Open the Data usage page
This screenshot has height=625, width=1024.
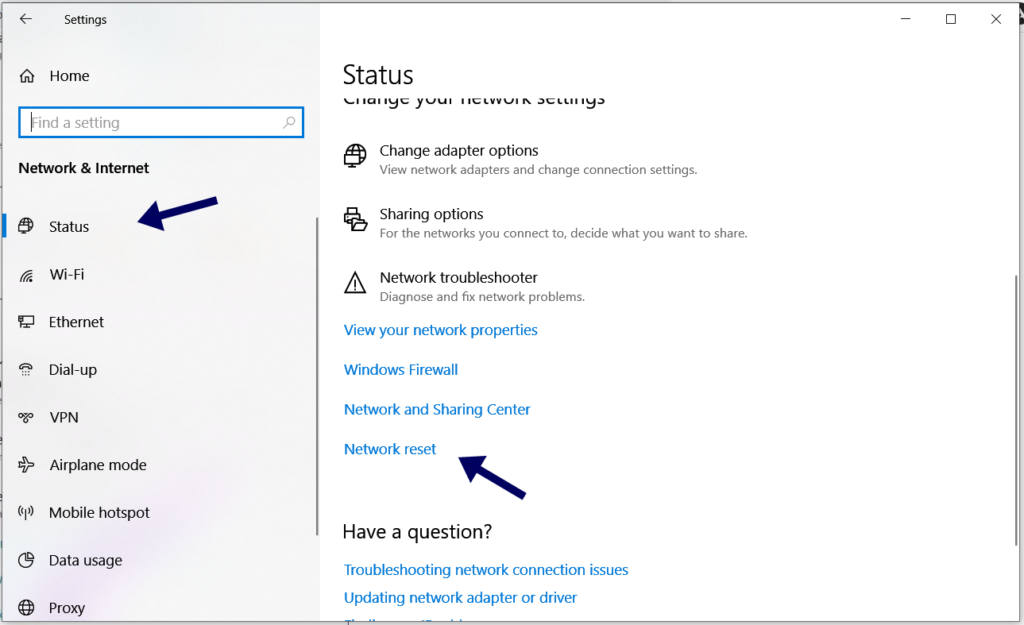pyautogui.click(x=85, y=560)
